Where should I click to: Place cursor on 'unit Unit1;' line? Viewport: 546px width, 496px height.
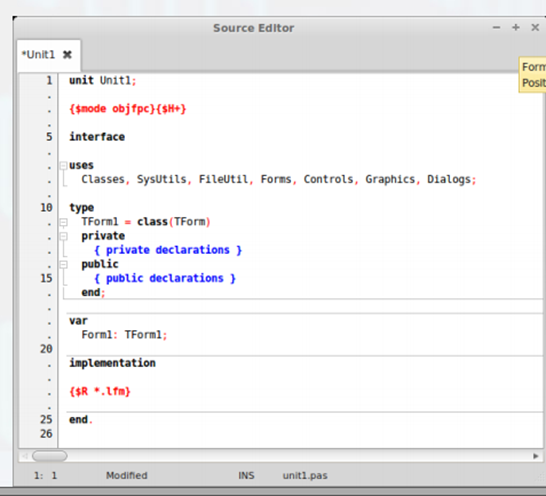tap(103, 80)
